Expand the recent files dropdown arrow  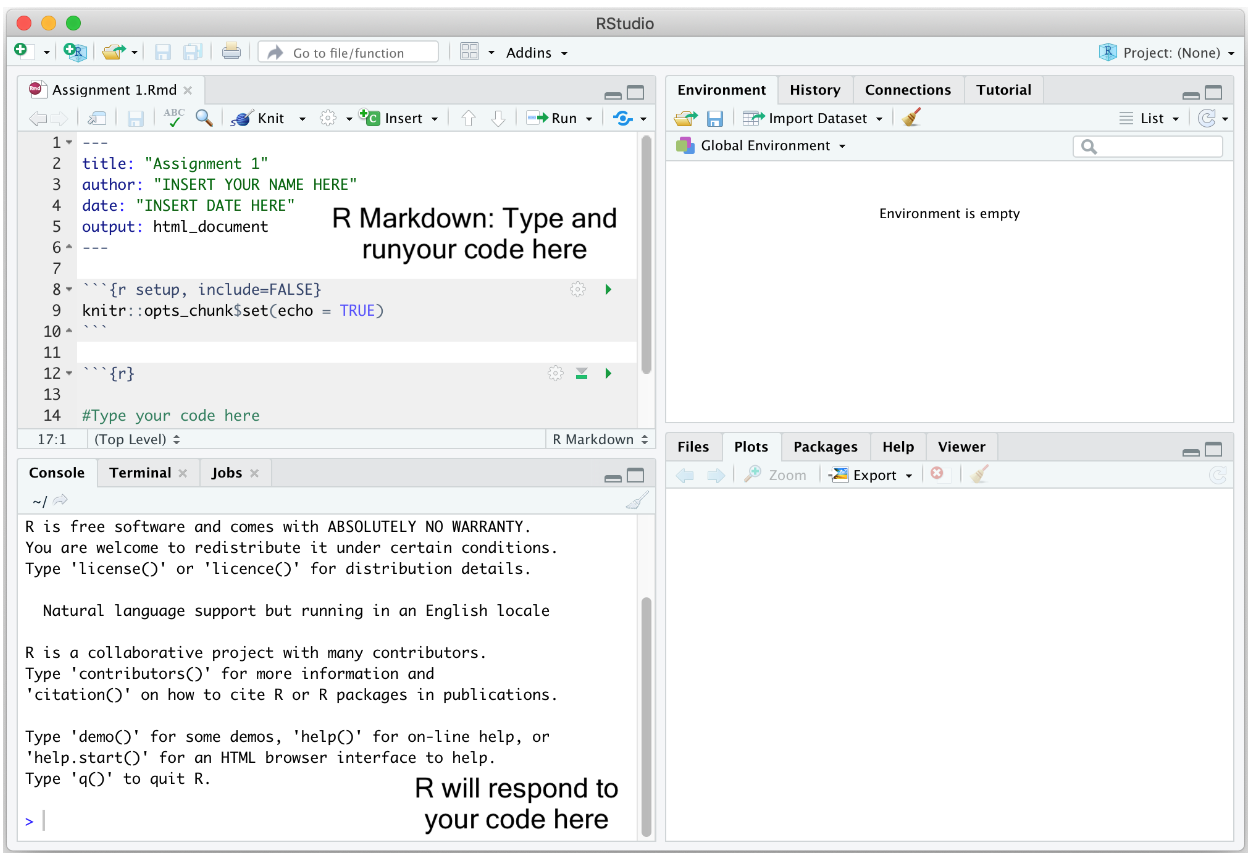point(134,53)
